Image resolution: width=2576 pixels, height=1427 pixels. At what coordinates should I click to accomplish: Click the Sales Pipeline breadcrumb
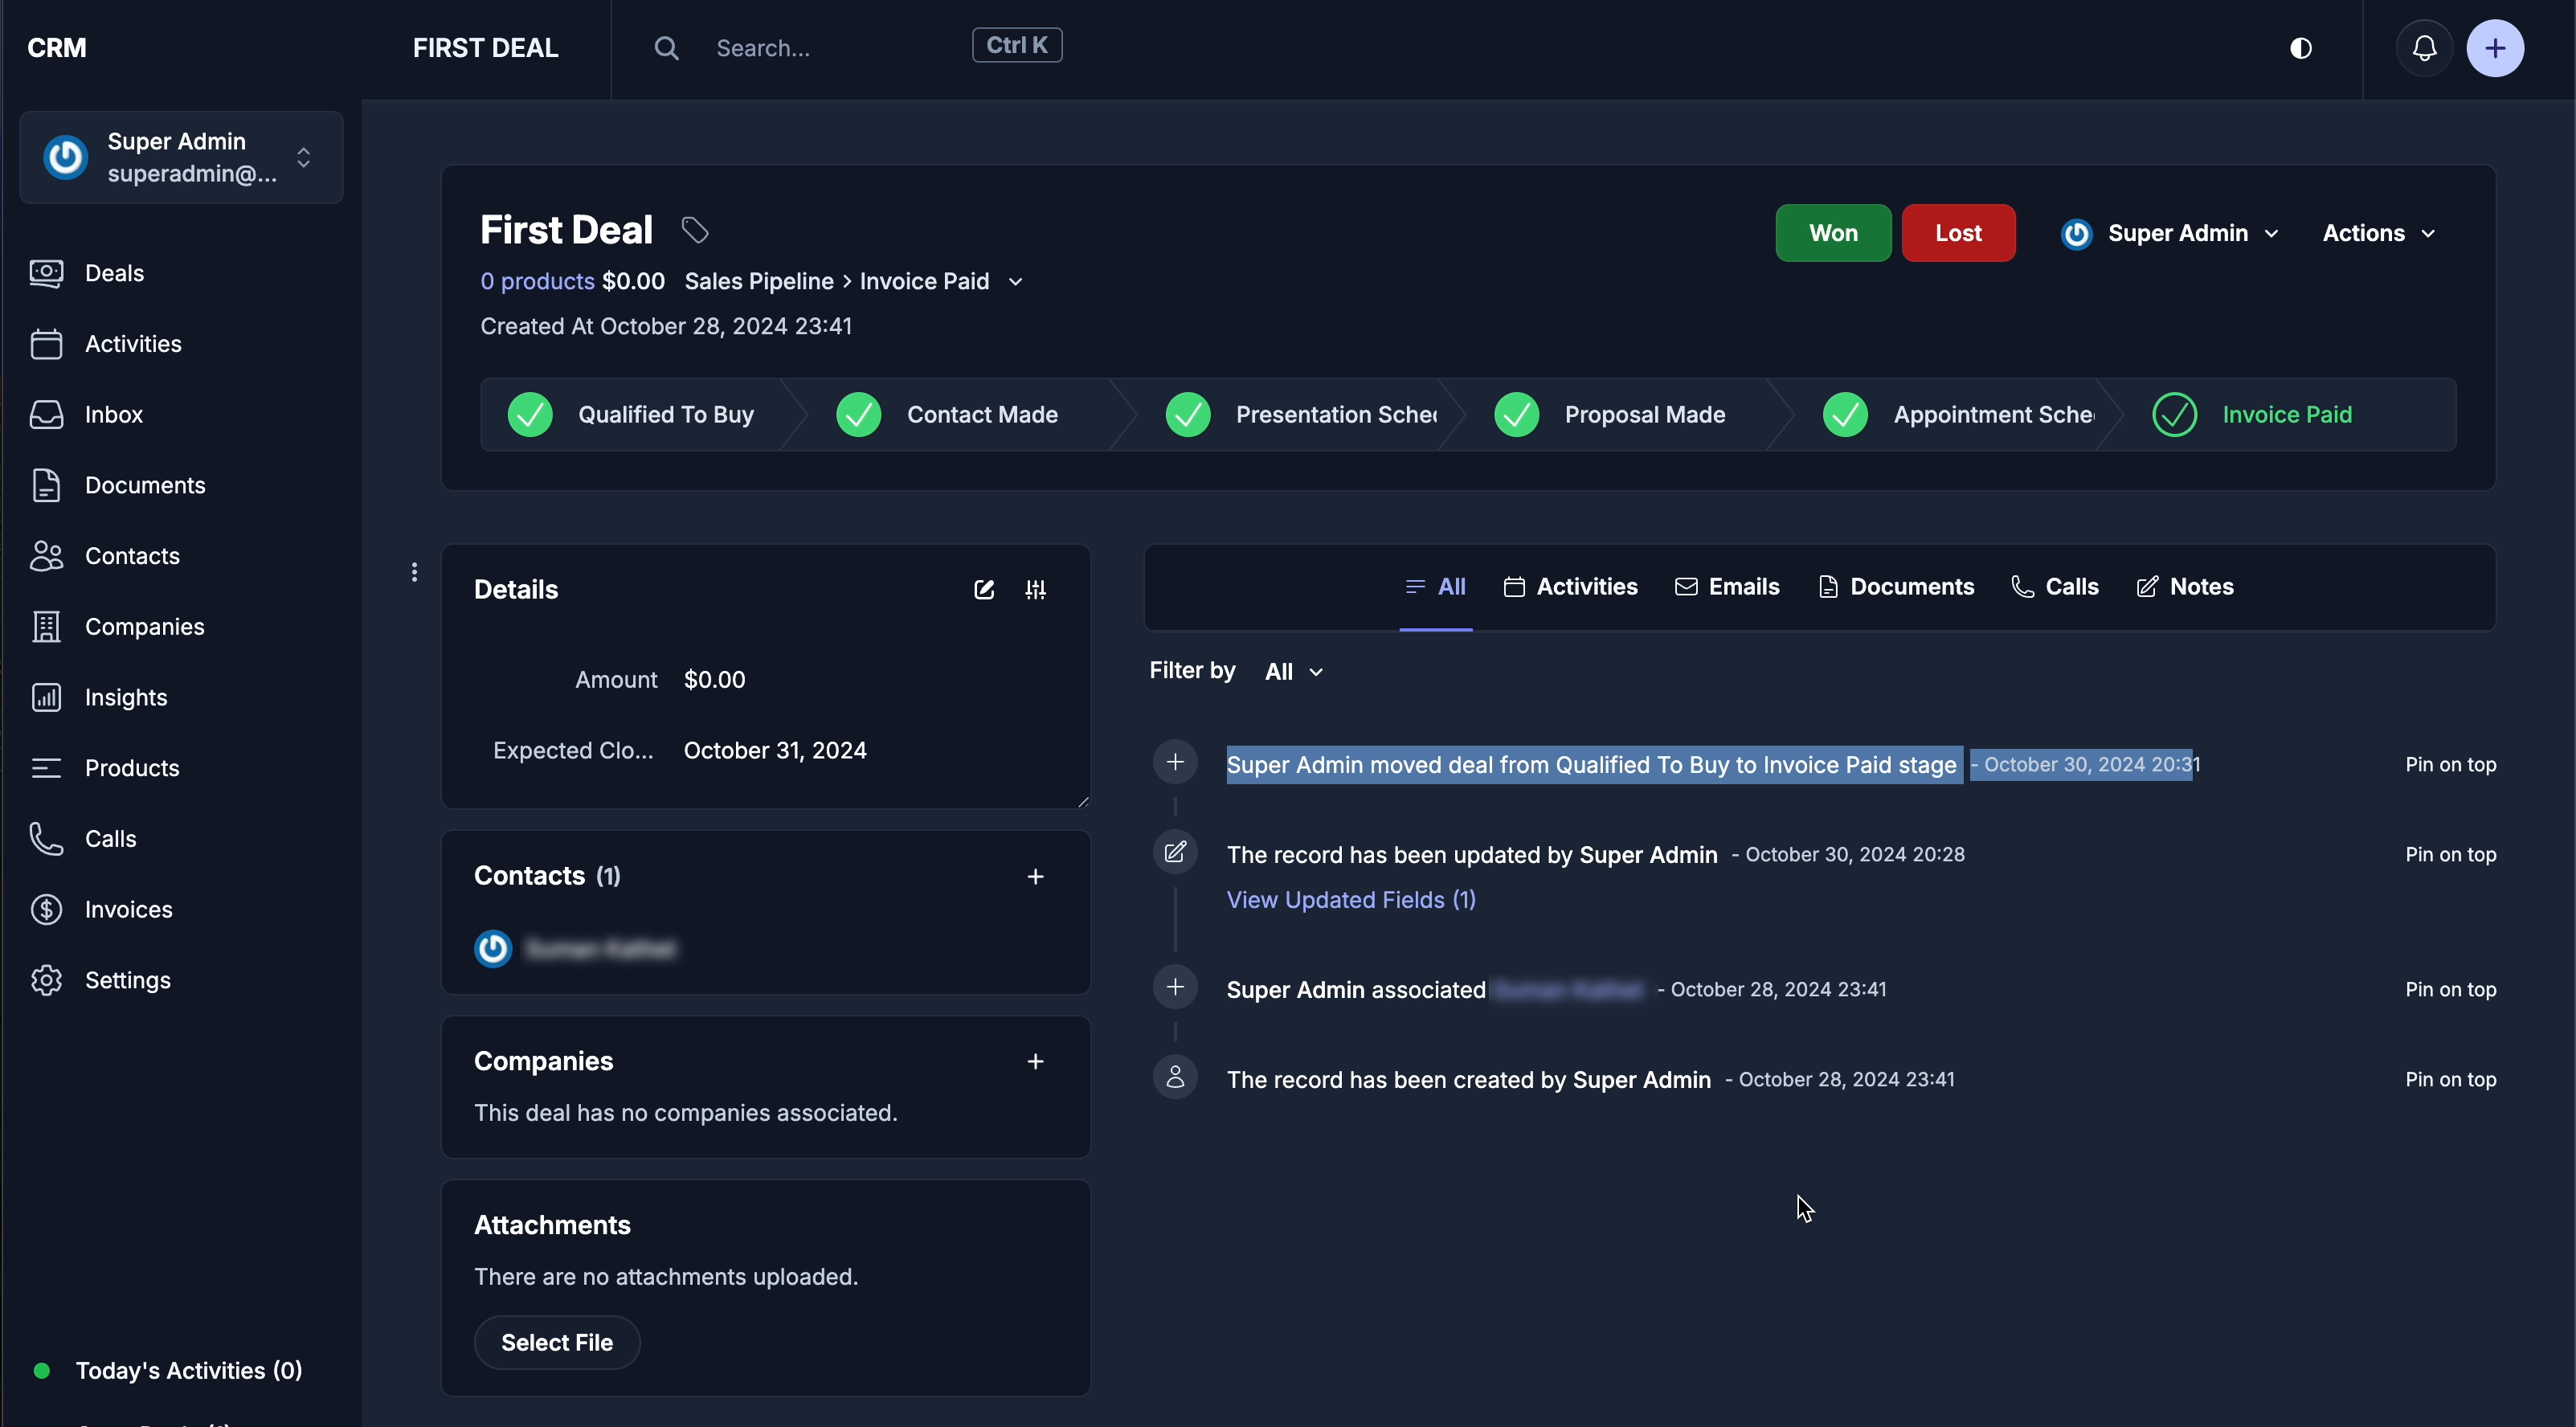[x=758, y=282]
